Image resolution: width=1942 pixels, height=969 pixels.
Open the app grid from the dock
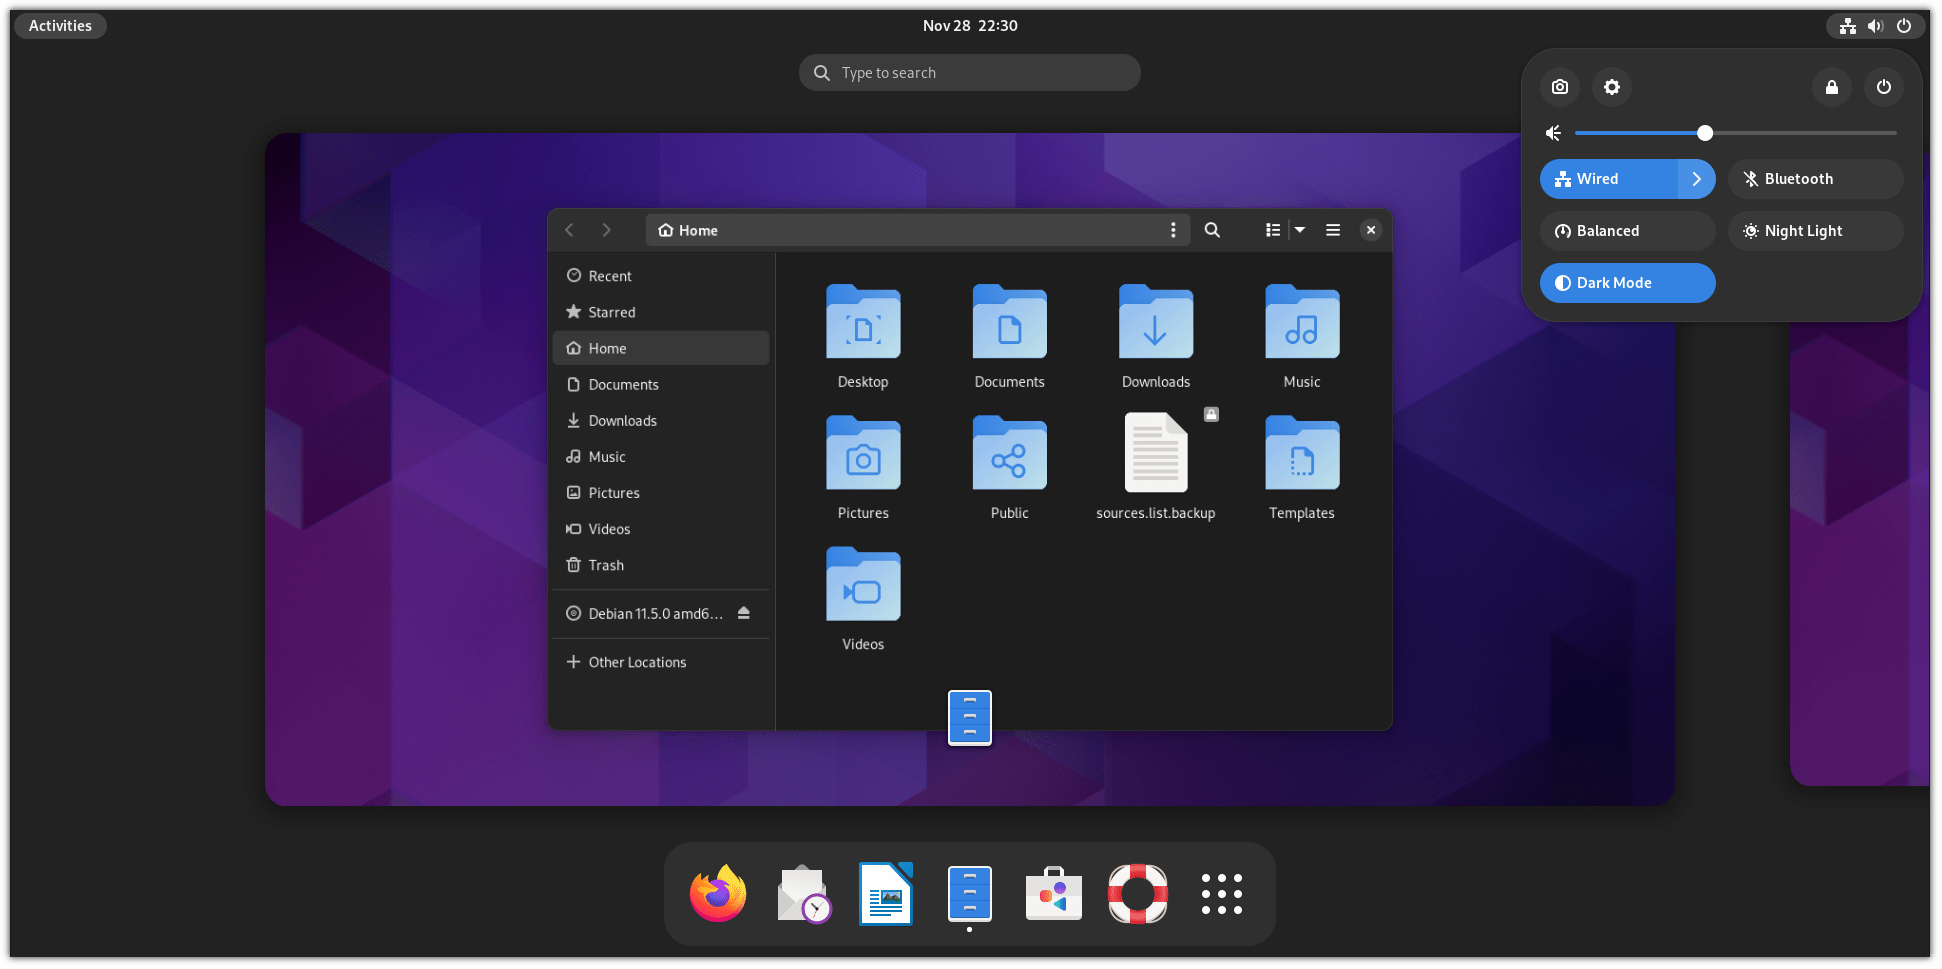(x=1221, y=893)
